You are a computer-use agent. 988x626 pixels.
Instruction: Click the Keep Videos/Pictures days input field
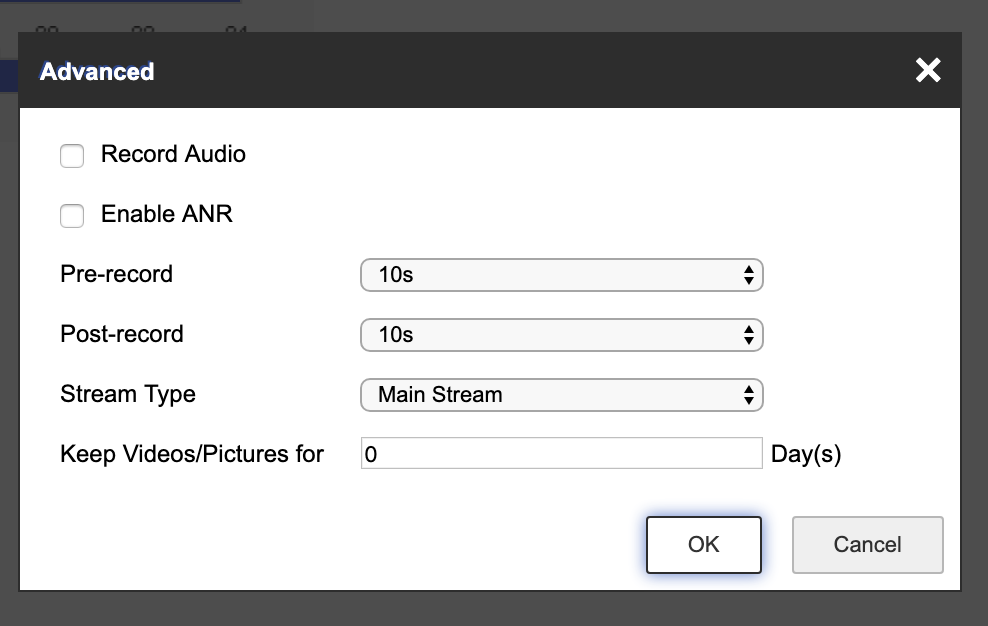coord(561,454)
